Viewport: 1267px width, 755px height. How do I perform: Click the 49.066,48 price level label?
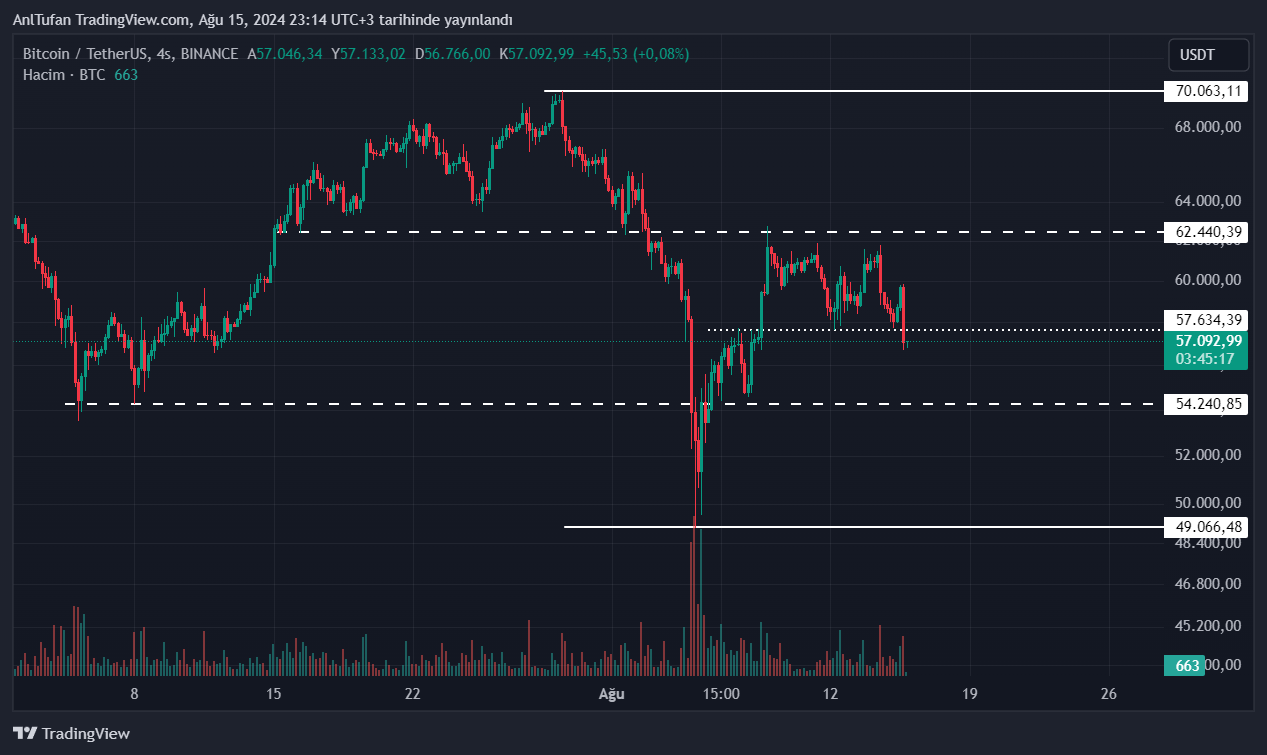1208,527
